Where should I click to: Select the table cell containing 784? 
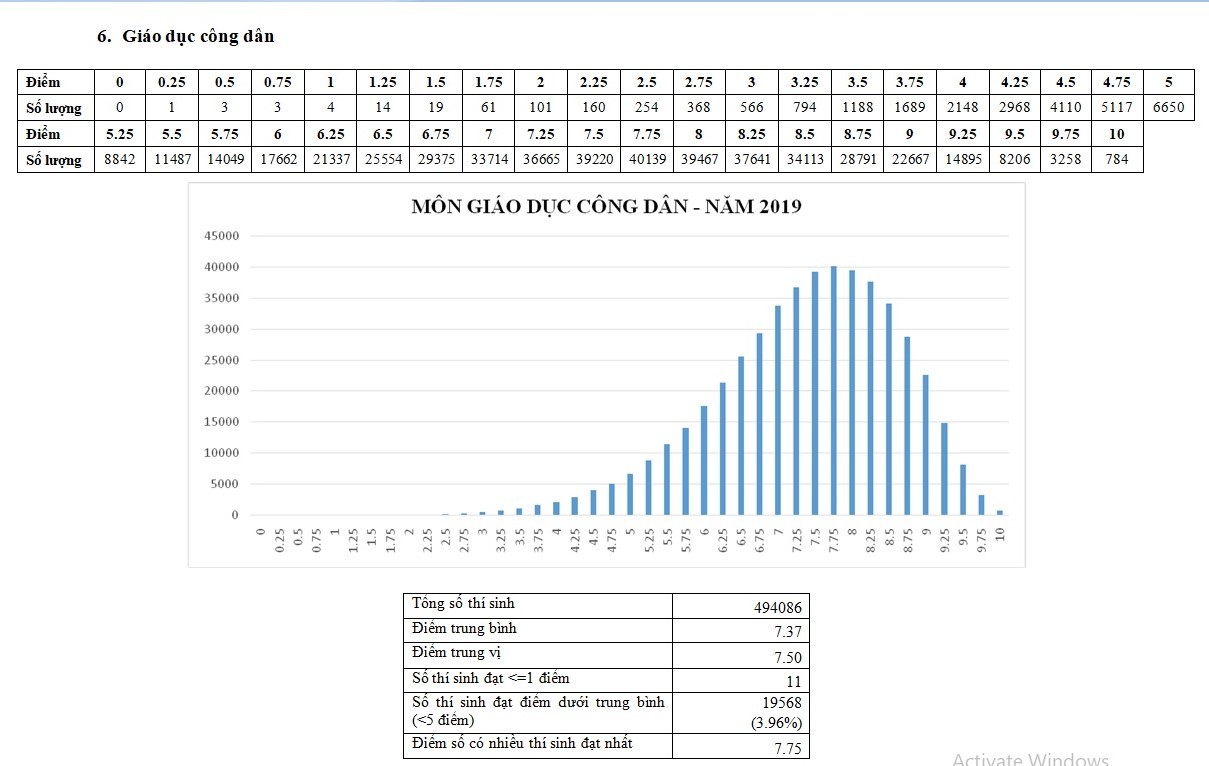coord(1116,159)
